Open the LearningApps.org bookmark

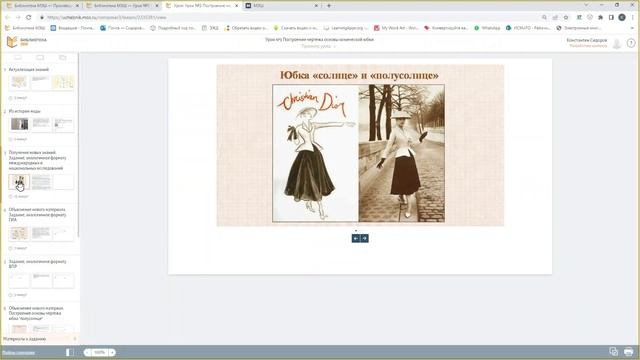coord(345,28)
